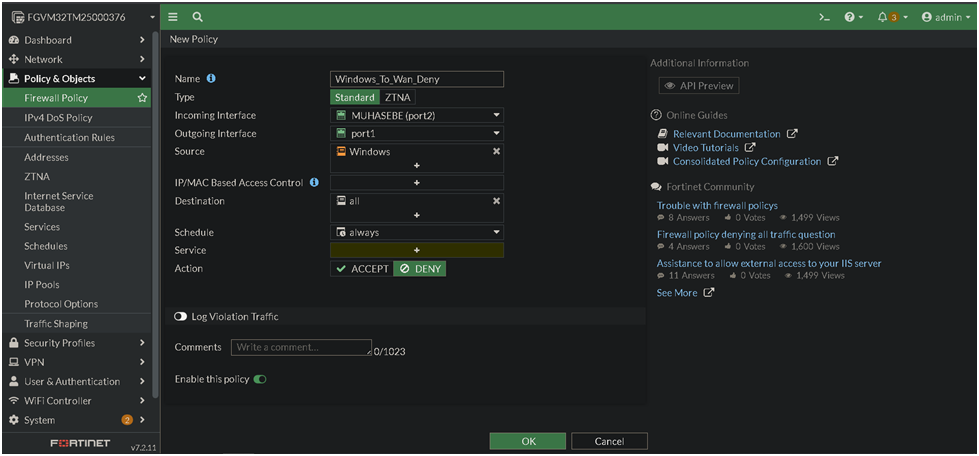Expand Network menu

[77, 59]
